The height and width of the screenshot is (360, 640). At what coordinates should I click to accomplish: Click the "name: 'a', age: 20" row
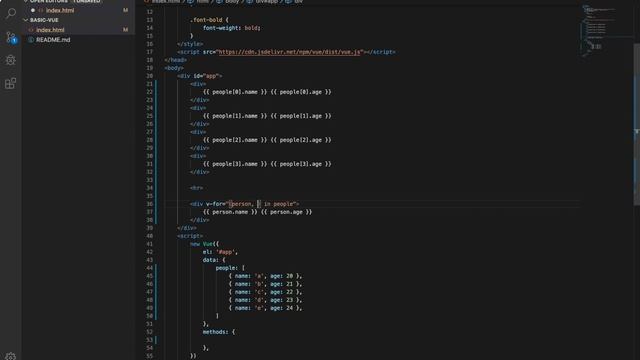pos(265,276)
